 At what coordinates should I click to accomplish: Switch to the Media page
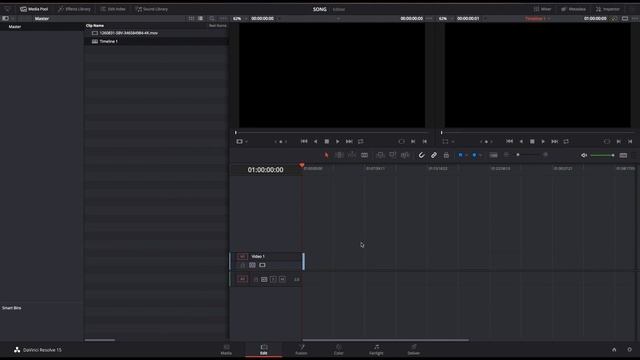coord(226,350)
